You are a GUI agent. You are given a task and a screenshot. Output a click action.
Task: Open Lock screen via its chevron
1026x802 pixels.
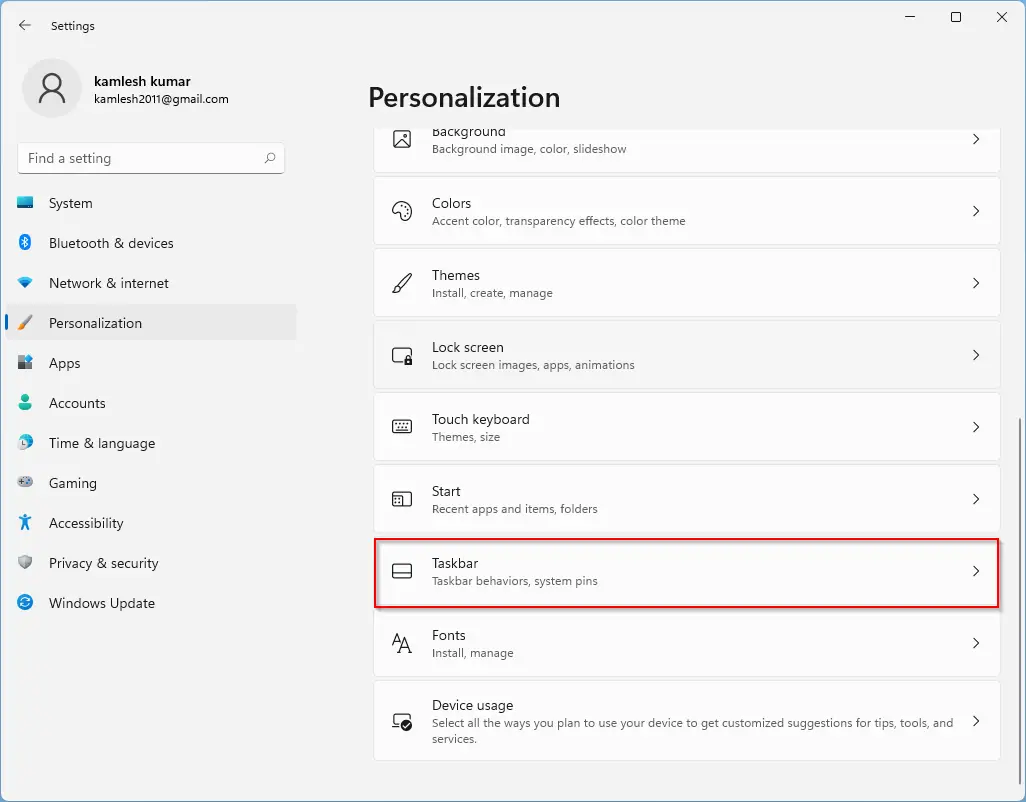[x=976, y=355]
